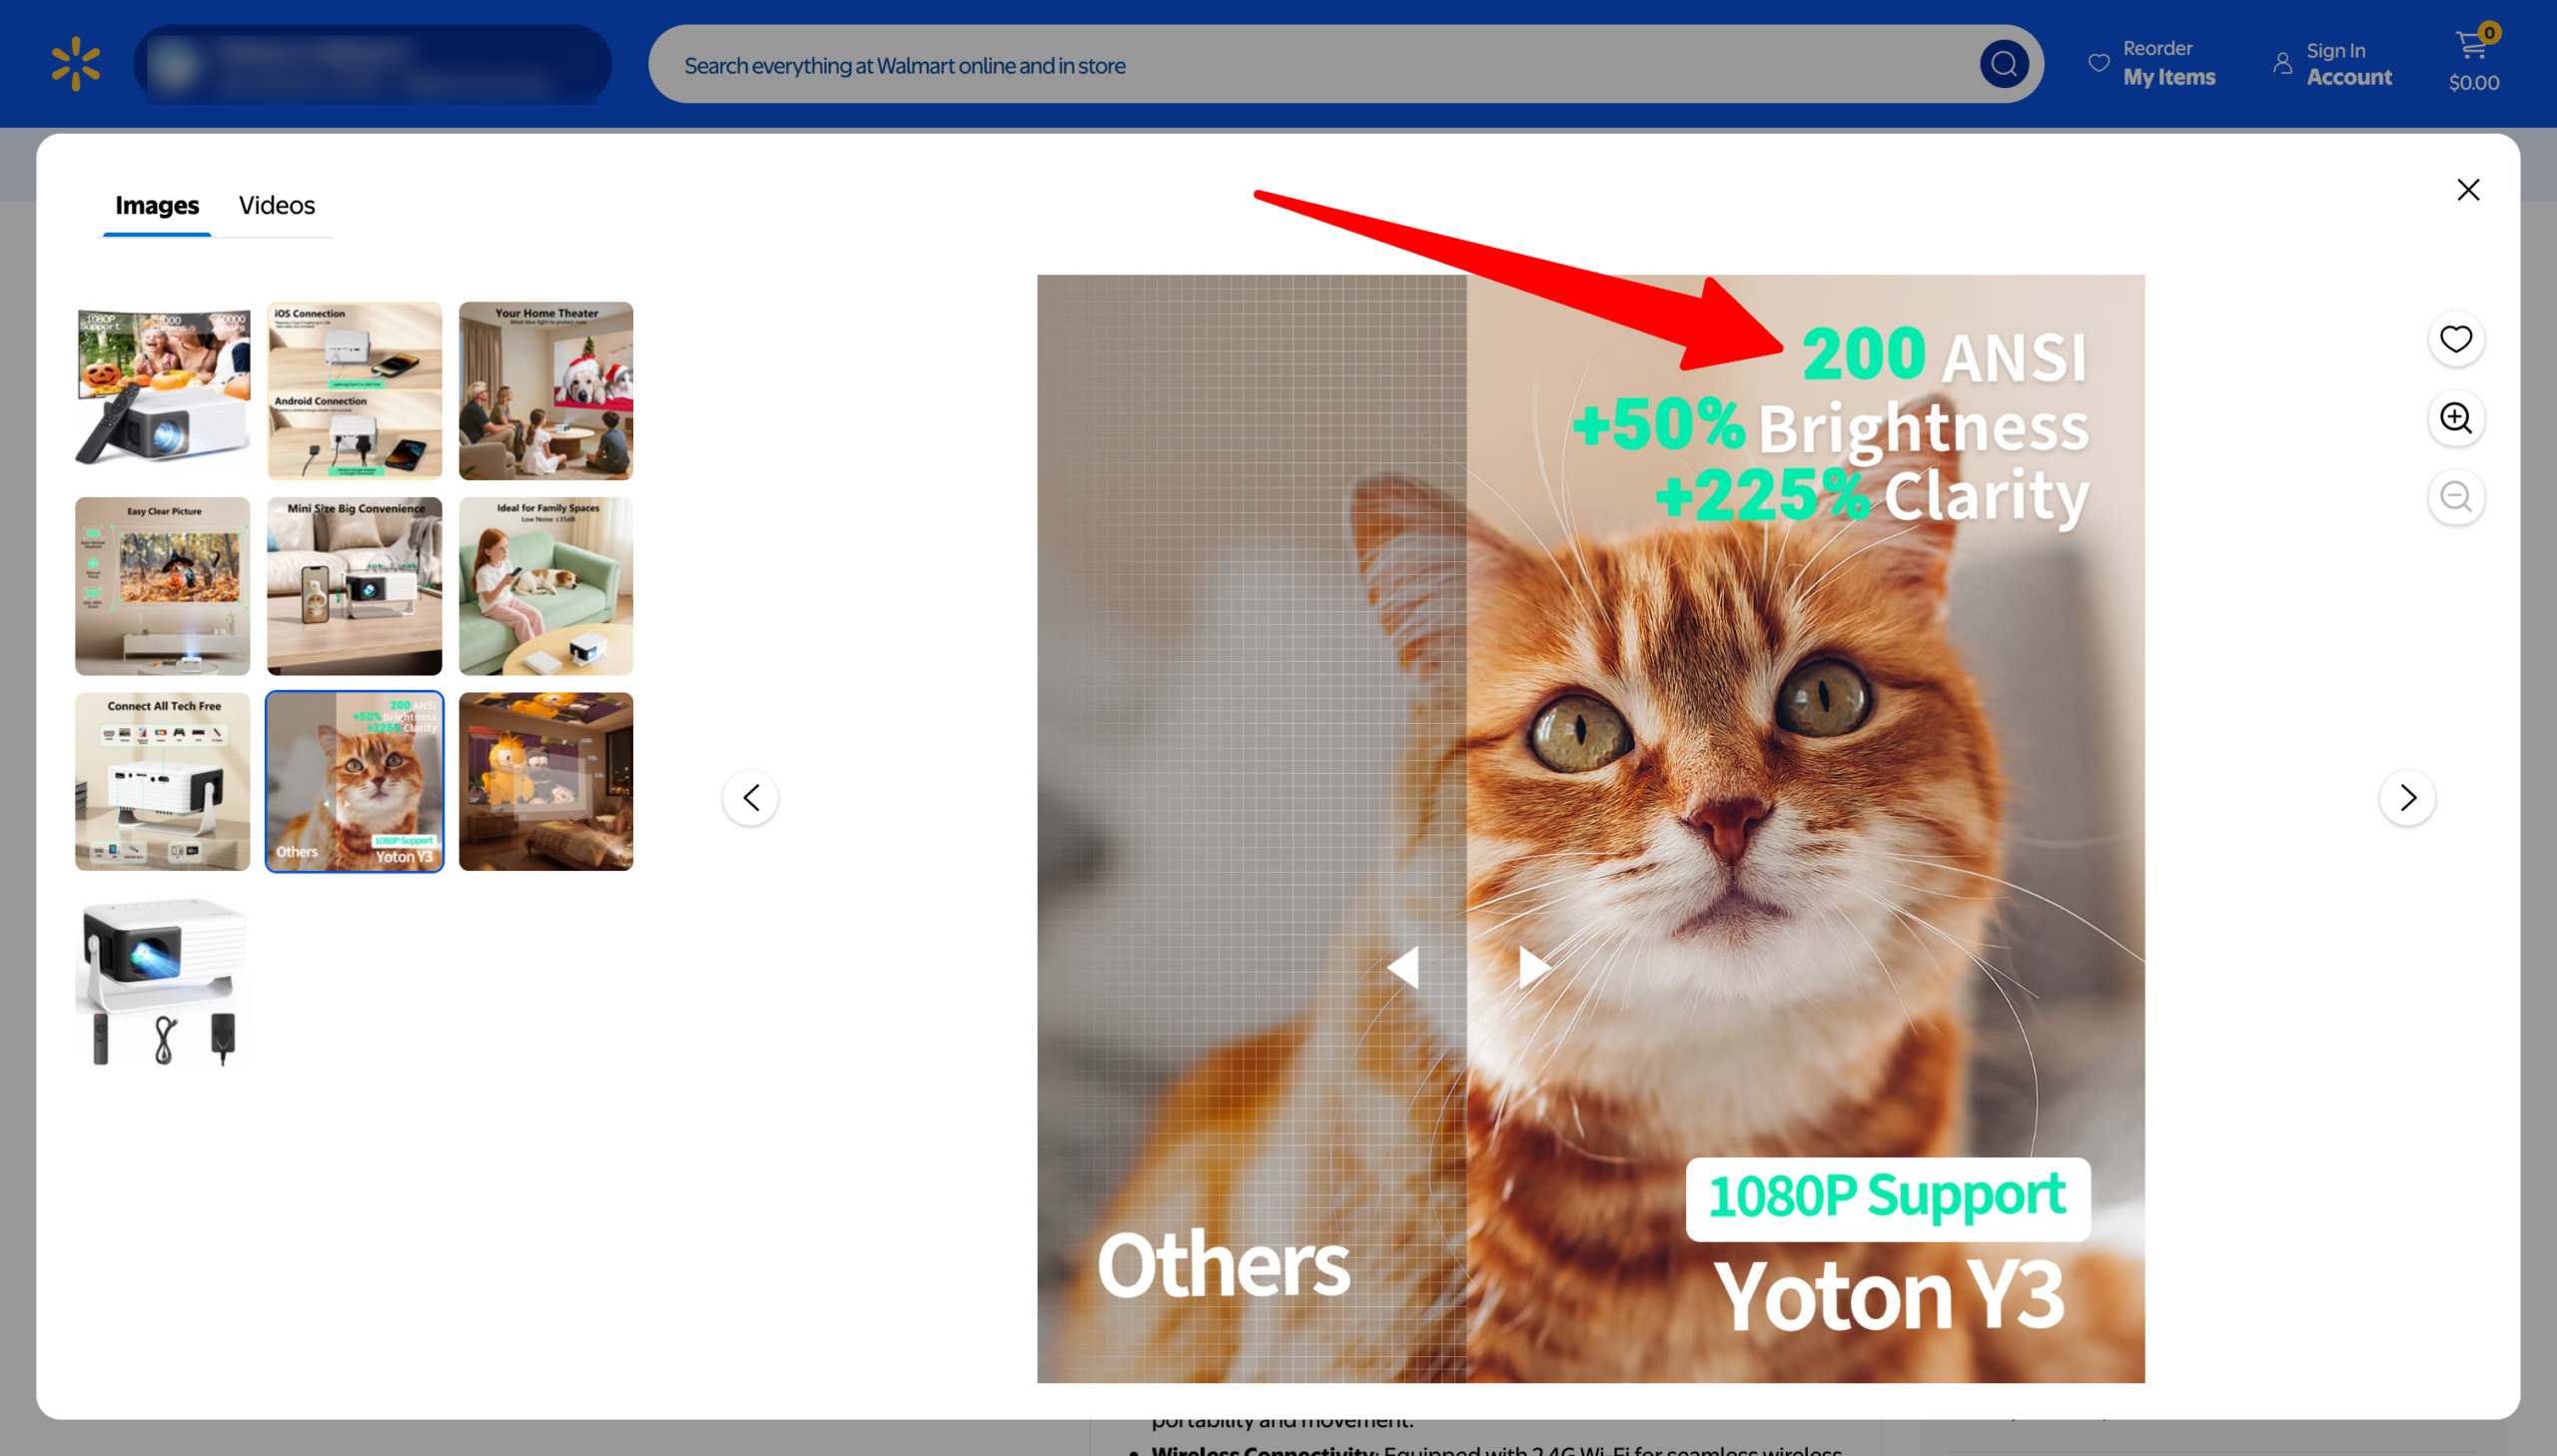The width and height of the screenshot is (2557, 1456).
Task: Switch to the Videos tab
Action: (x=277, y=205)
